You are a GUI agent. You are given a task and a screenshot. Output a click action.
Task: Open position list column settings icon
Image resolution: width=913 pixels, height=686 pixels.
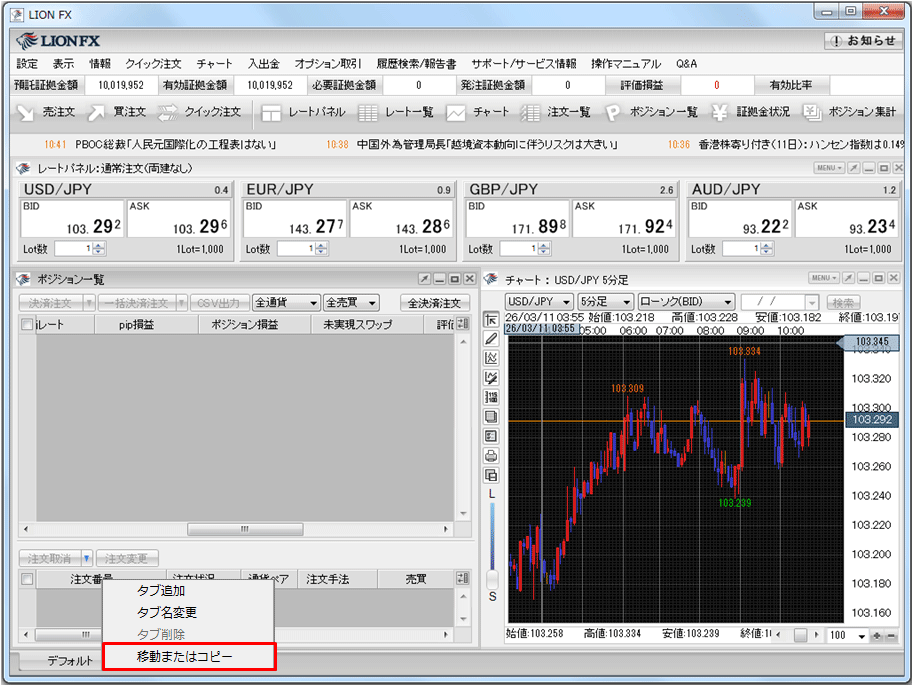[463, 324]
